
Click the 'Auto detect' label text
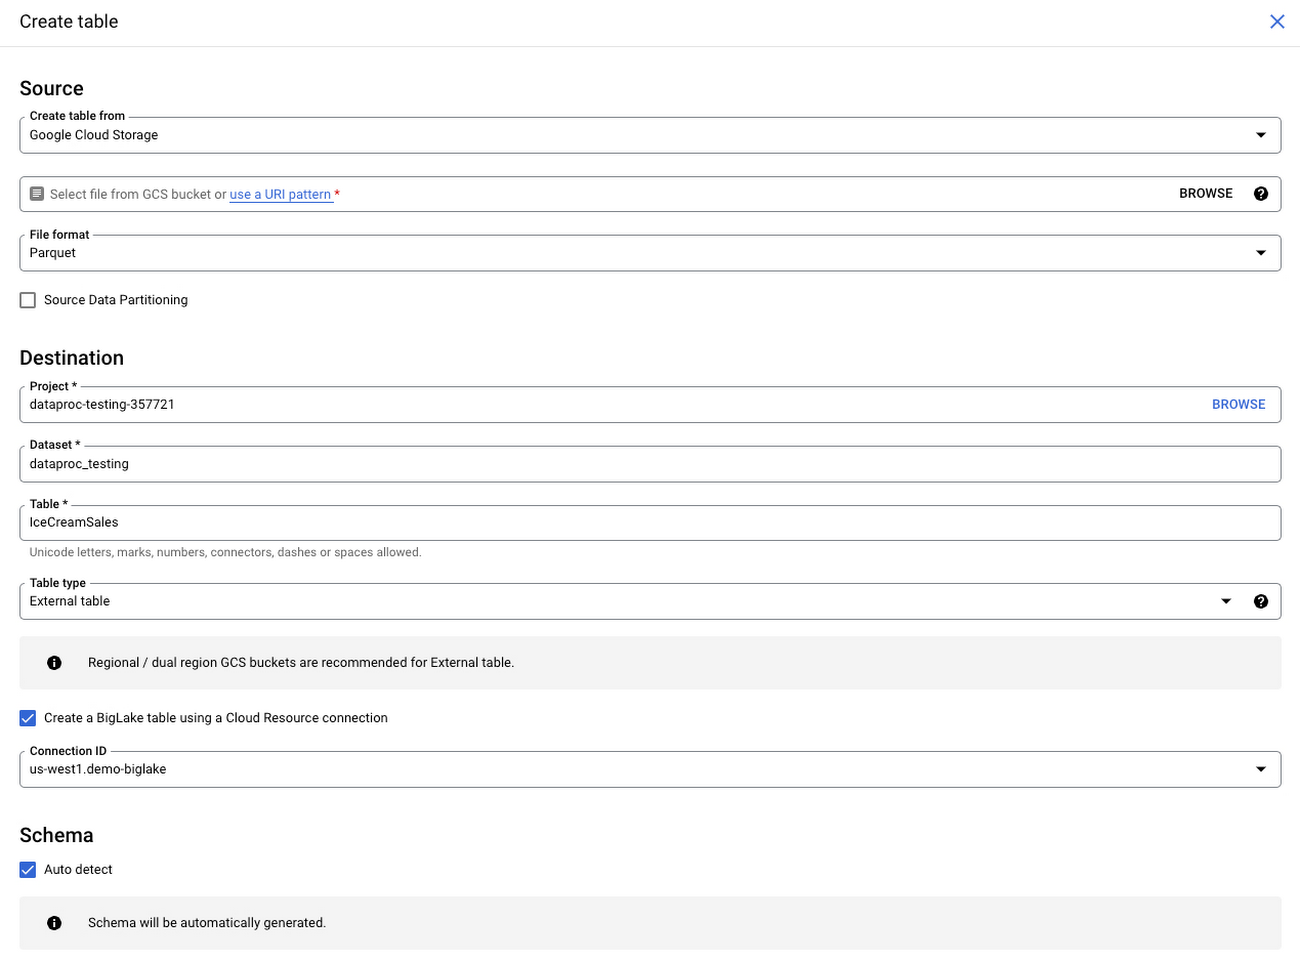pos(78,870)
